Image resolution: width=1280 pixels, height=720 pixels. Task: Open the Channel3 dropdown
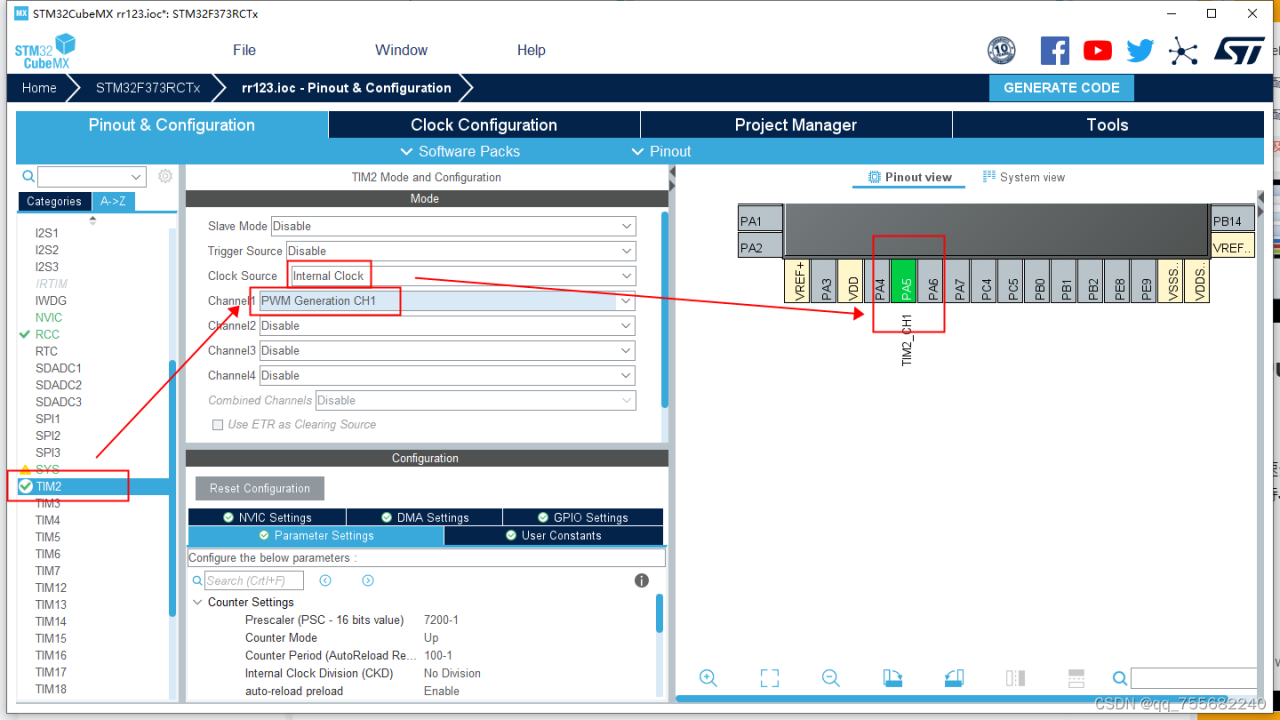[447, 351]
